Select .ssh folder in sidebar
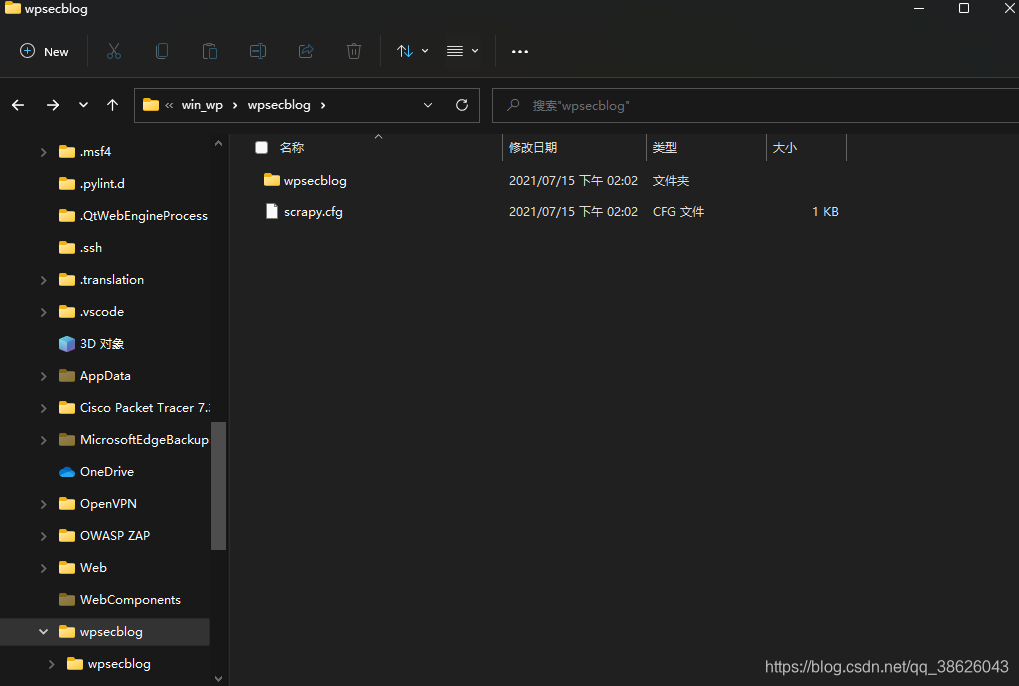This screenshot has height=686, width=1019. [91, 248]
